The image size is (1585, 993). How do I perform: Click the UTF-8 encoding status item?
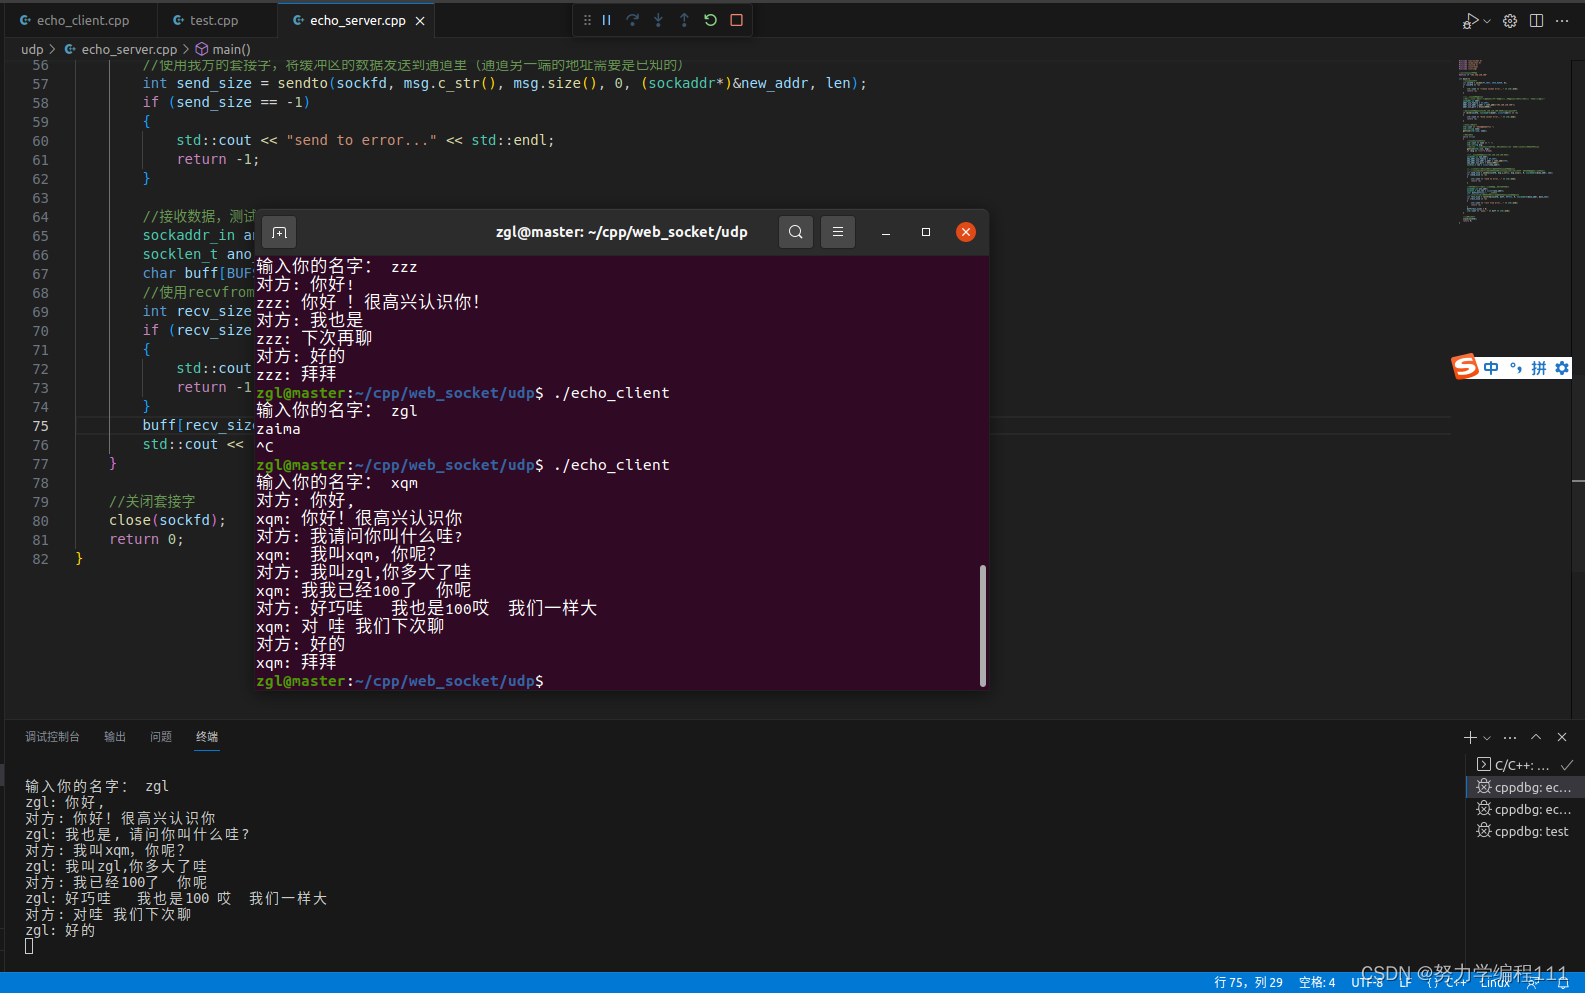coord(1367,983)
